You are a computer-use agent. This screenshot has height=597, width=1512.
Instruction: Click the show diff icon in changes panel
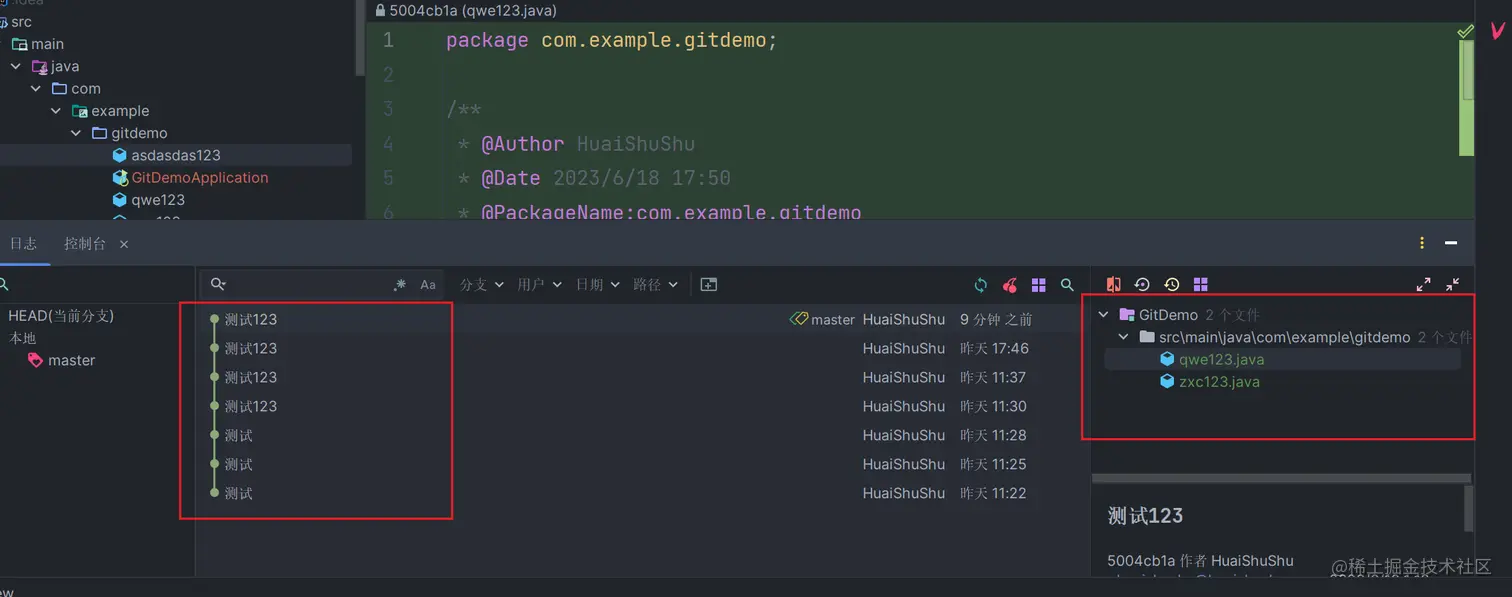click(1113, 285)
